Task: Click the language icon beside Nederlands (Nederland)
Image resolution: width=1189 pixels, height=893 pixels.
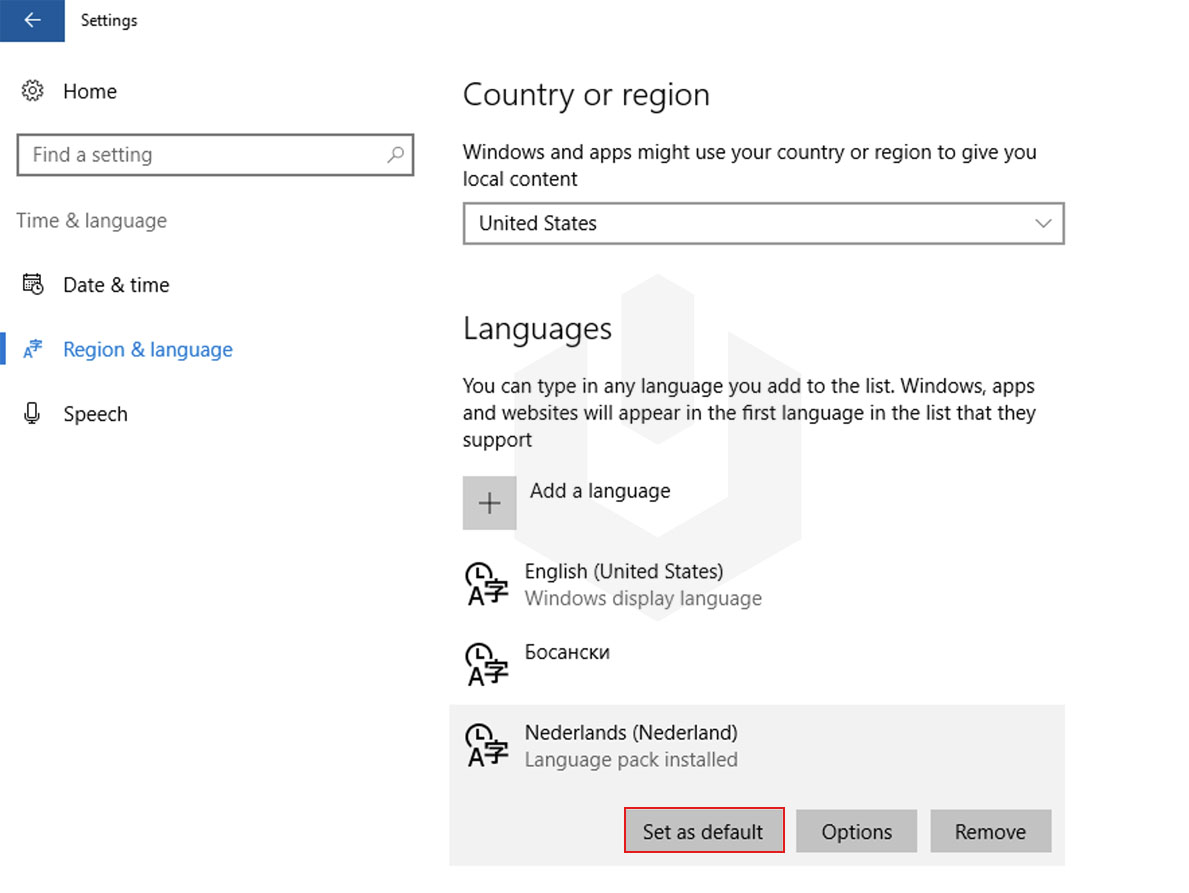Action: pyautogui.click(x=486, y=745)
